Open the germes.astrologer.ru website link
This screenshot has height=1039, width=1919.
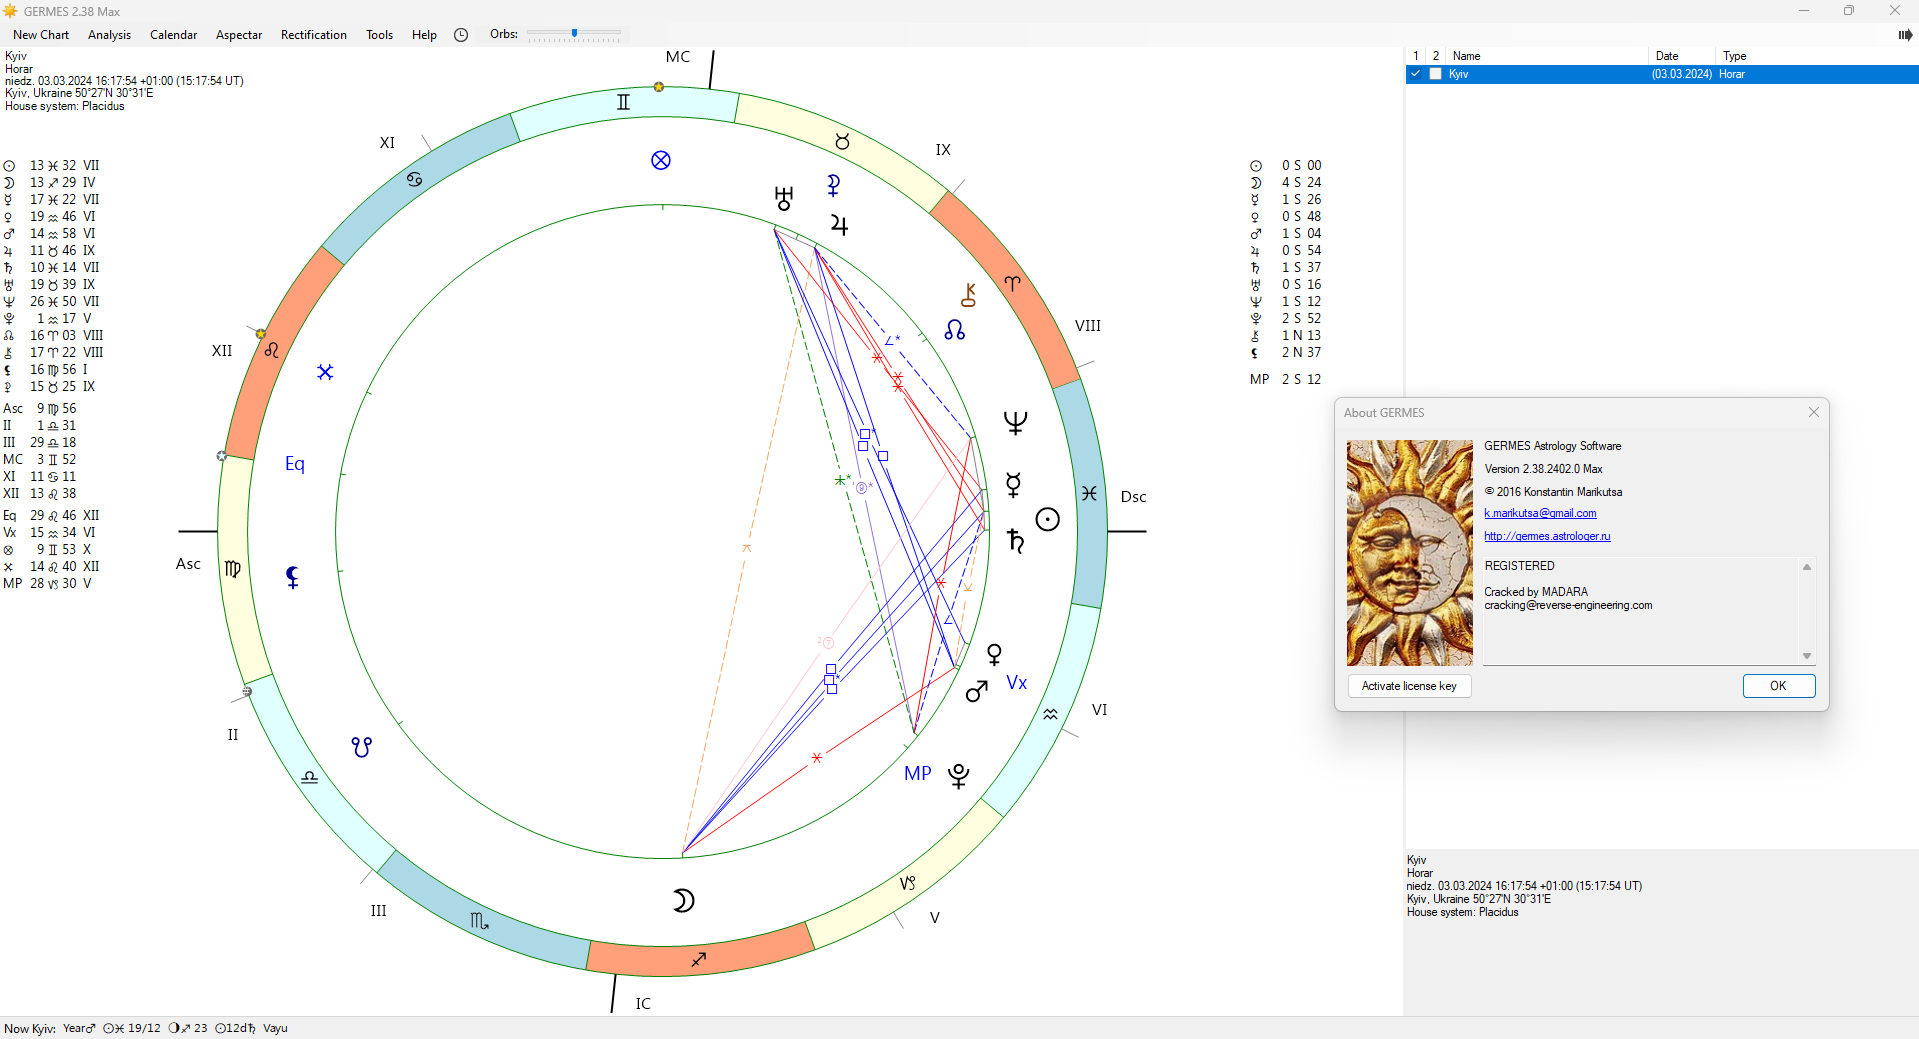tap(1547, 536)
